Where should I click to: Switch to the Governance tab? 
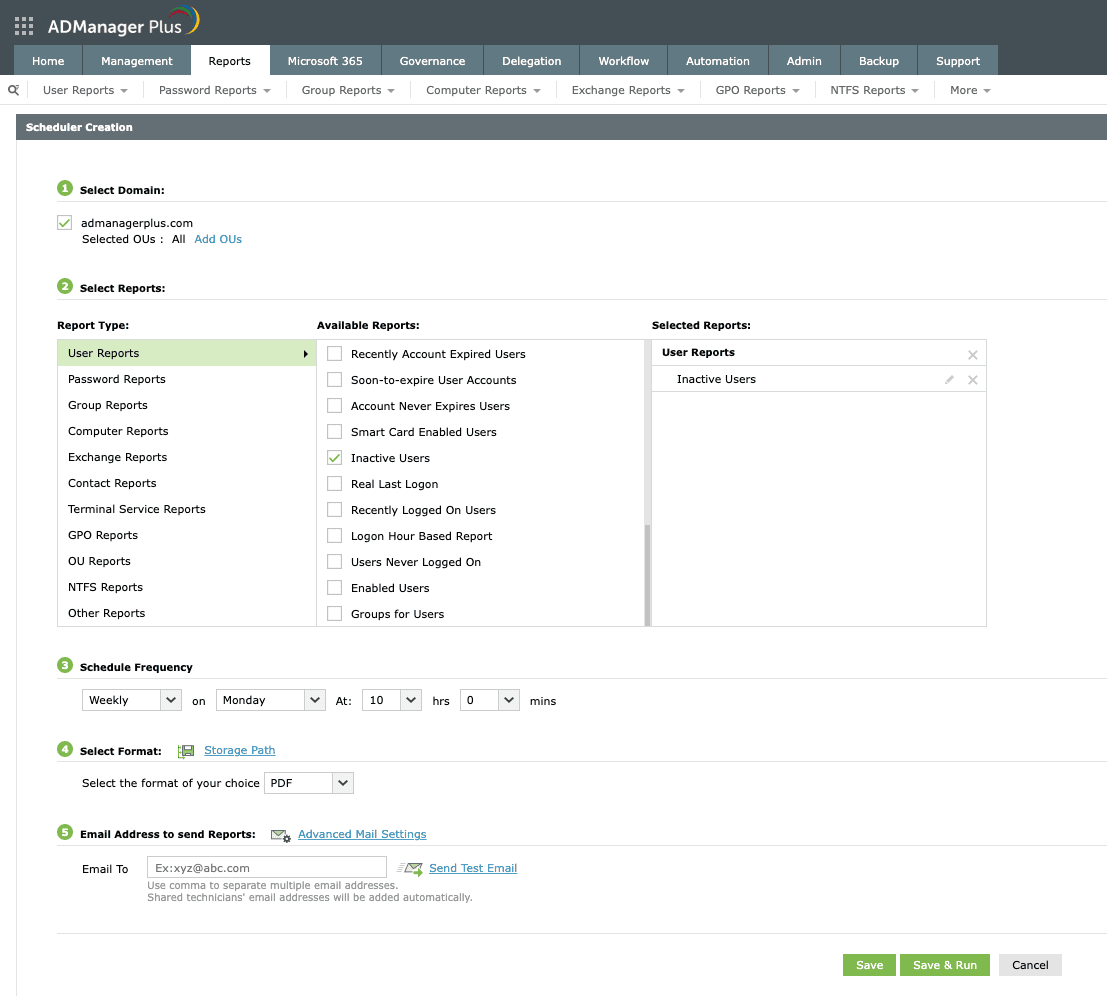[x=432, y=60]
